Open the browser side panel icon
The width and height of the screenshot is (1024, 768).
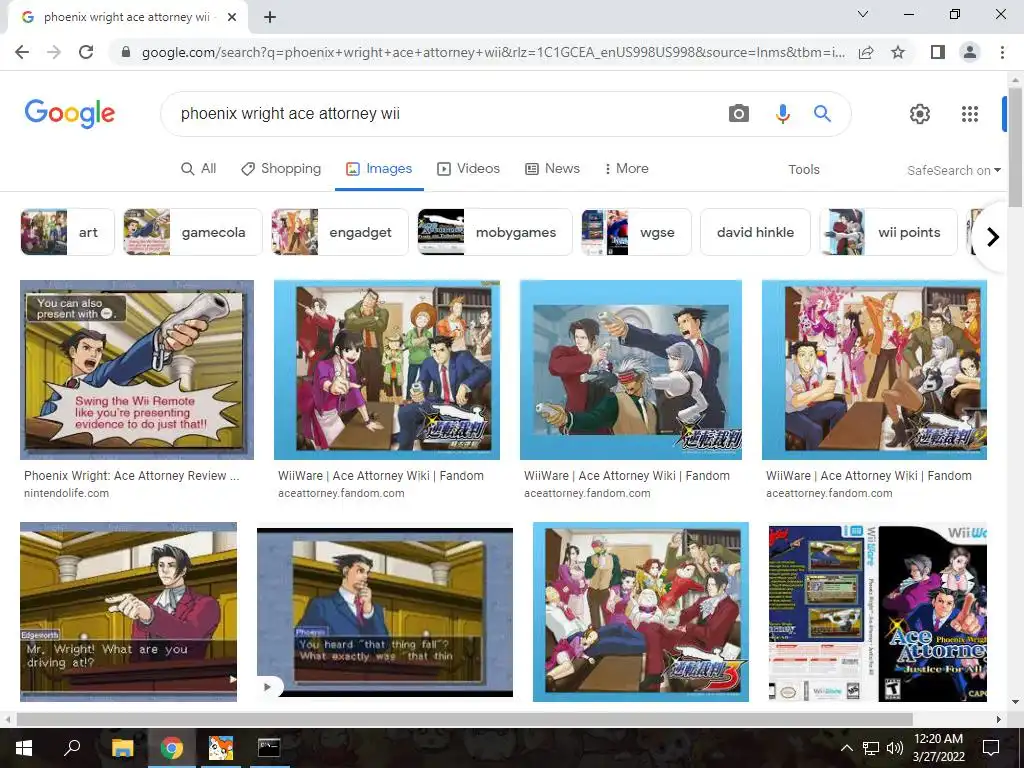(x=938, y=52)
